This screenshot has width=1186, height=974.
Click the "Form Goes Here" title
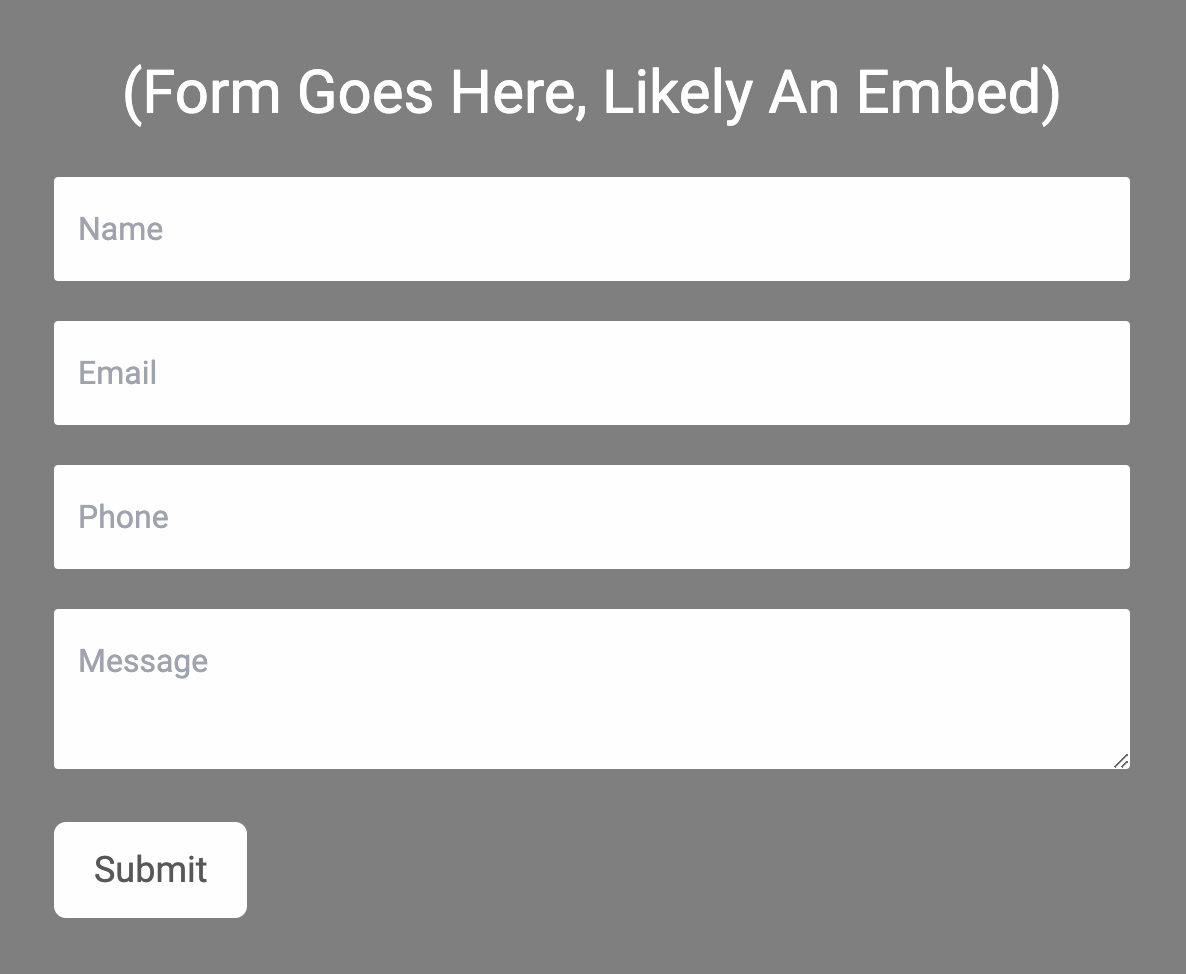click(x=592, y=92)
